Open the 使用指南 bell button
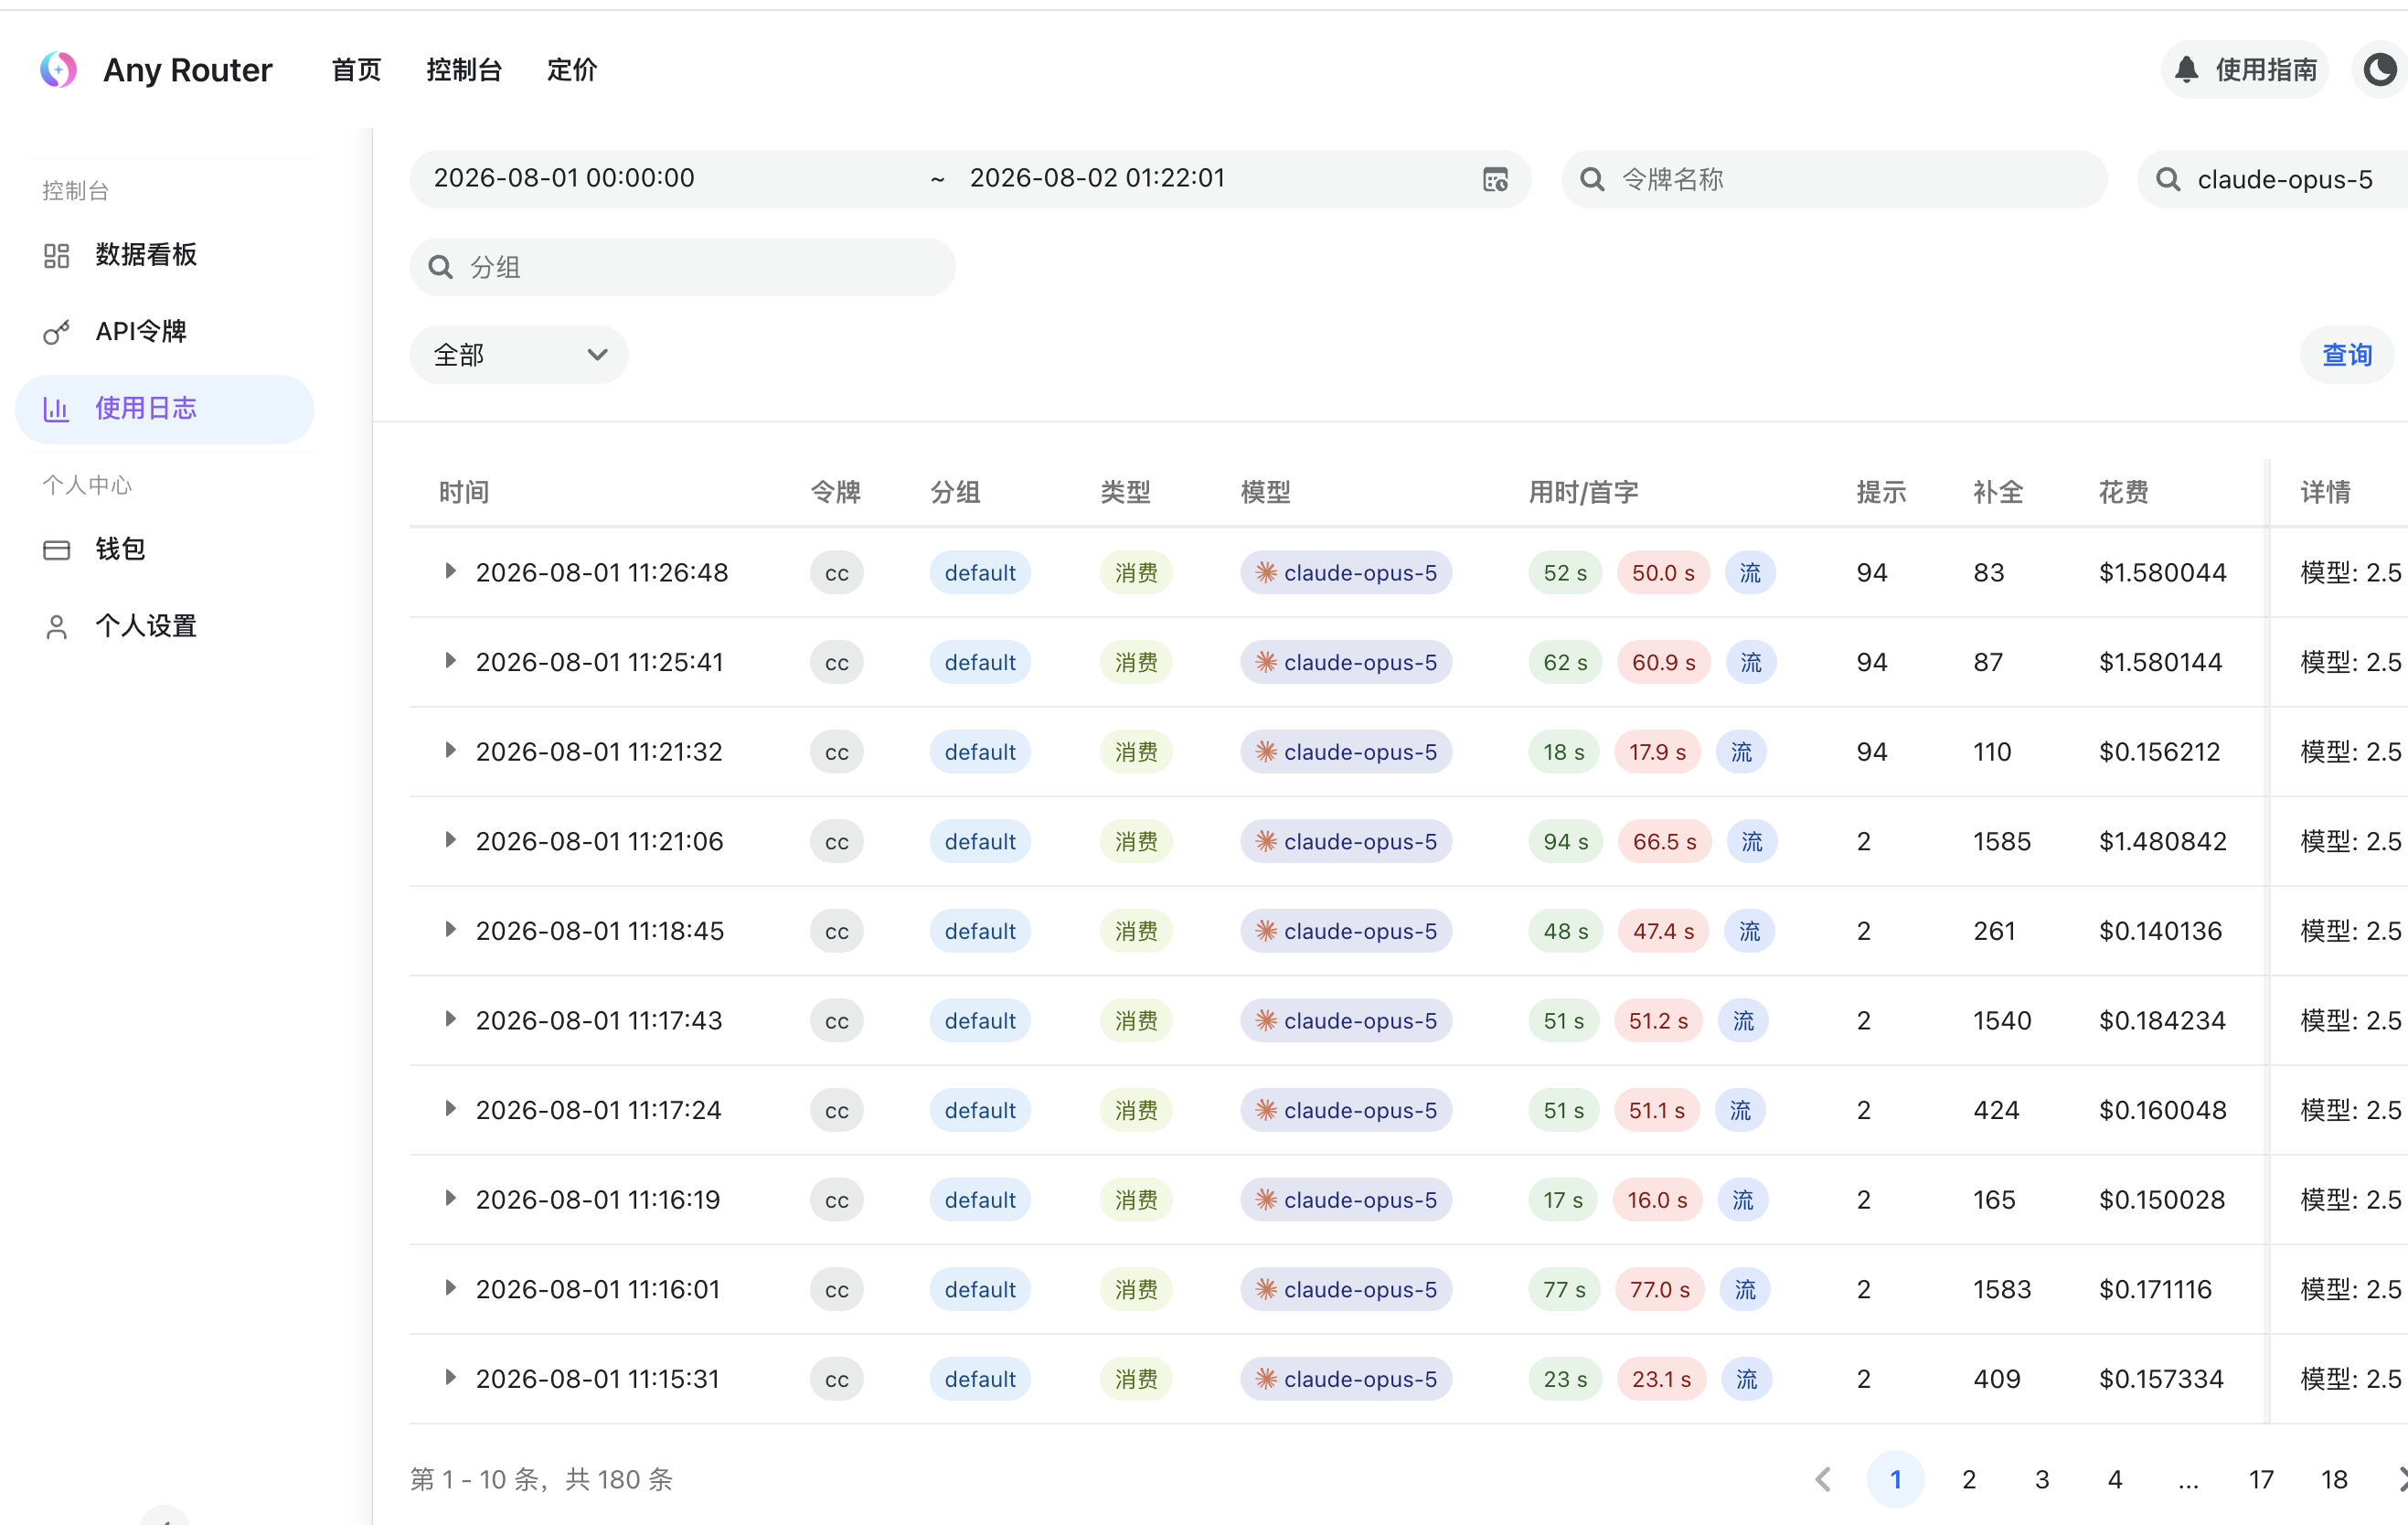Image resolution: width=2408 pixels, height=1525 pixels. tap(2244, 69)
